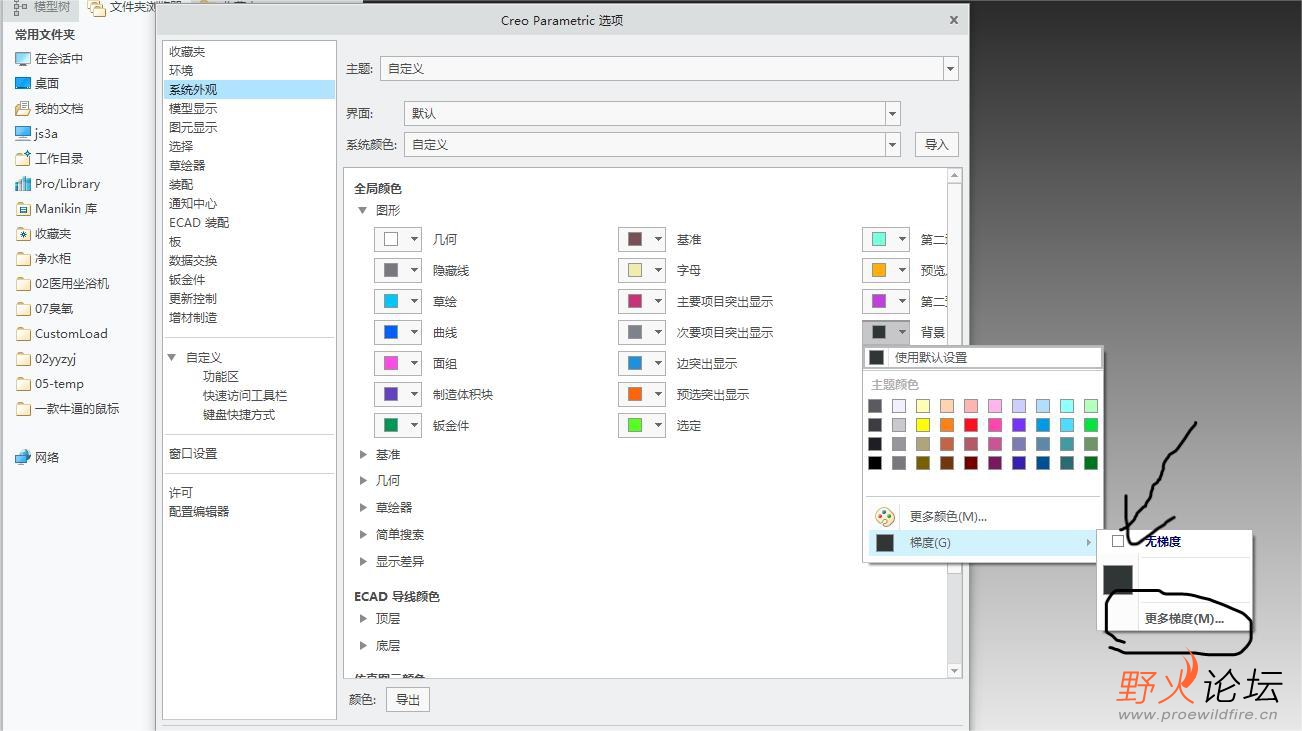The image size is (1302, 731).
Task: Expand the 顶层 ECAD section
Action: click(x=364, y=619)
